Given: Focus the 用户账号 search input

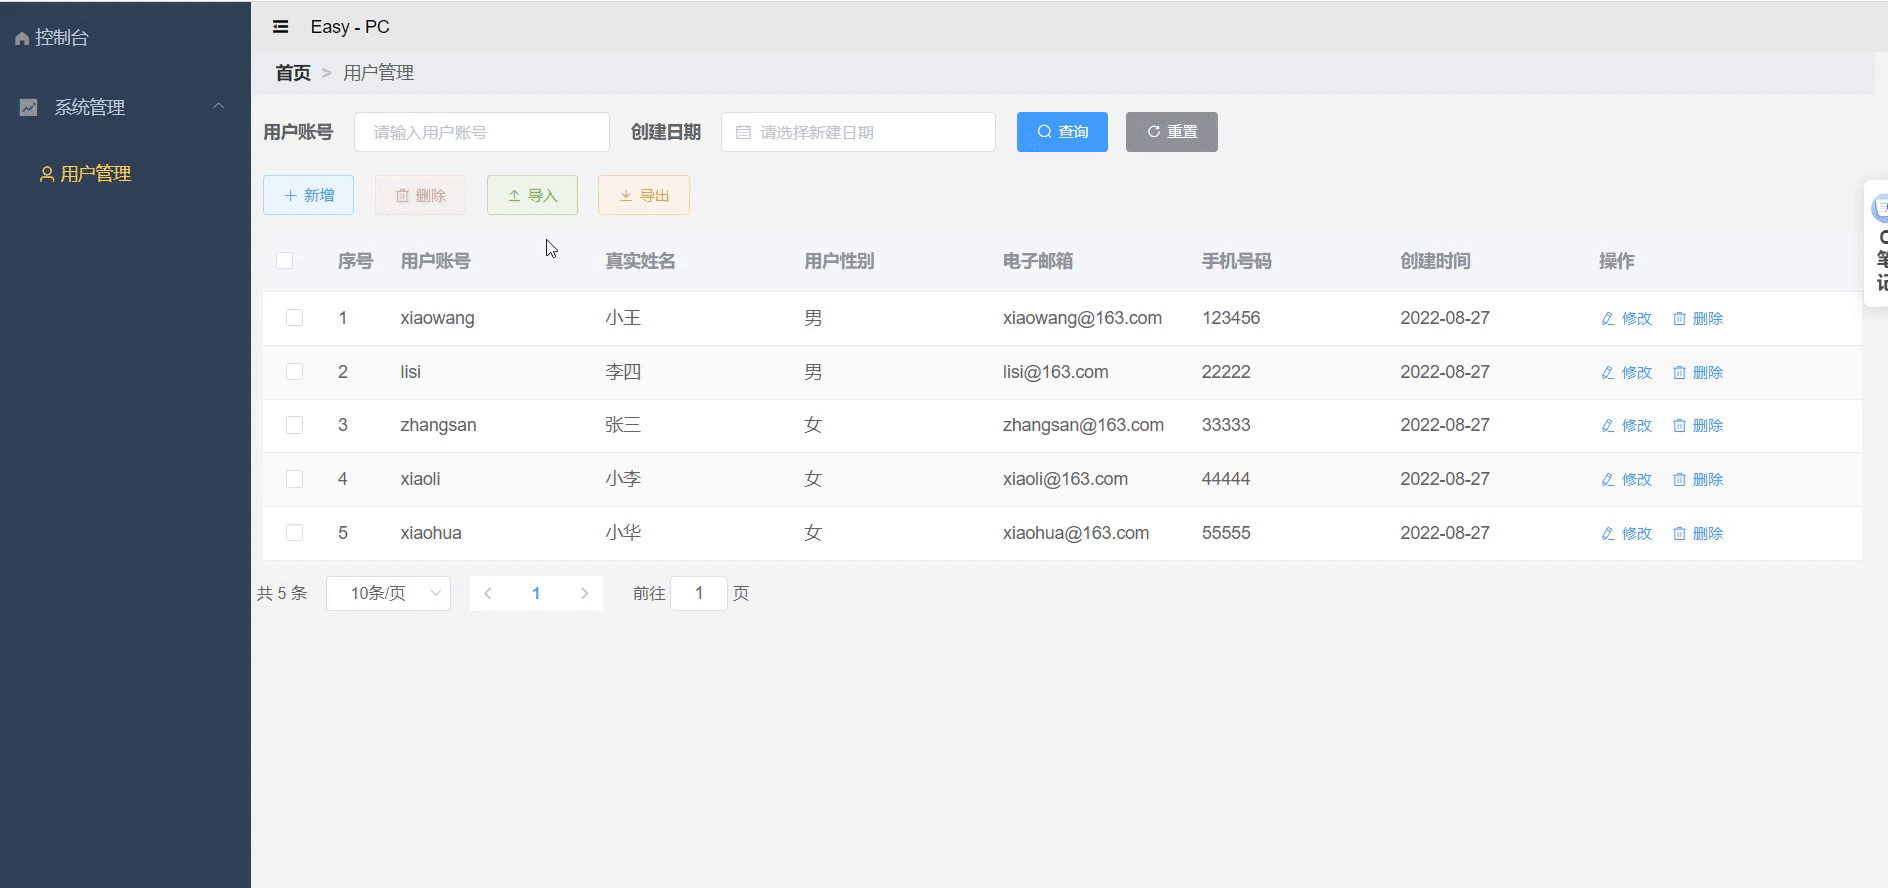Looking at the screenshot, I should 482,132.
